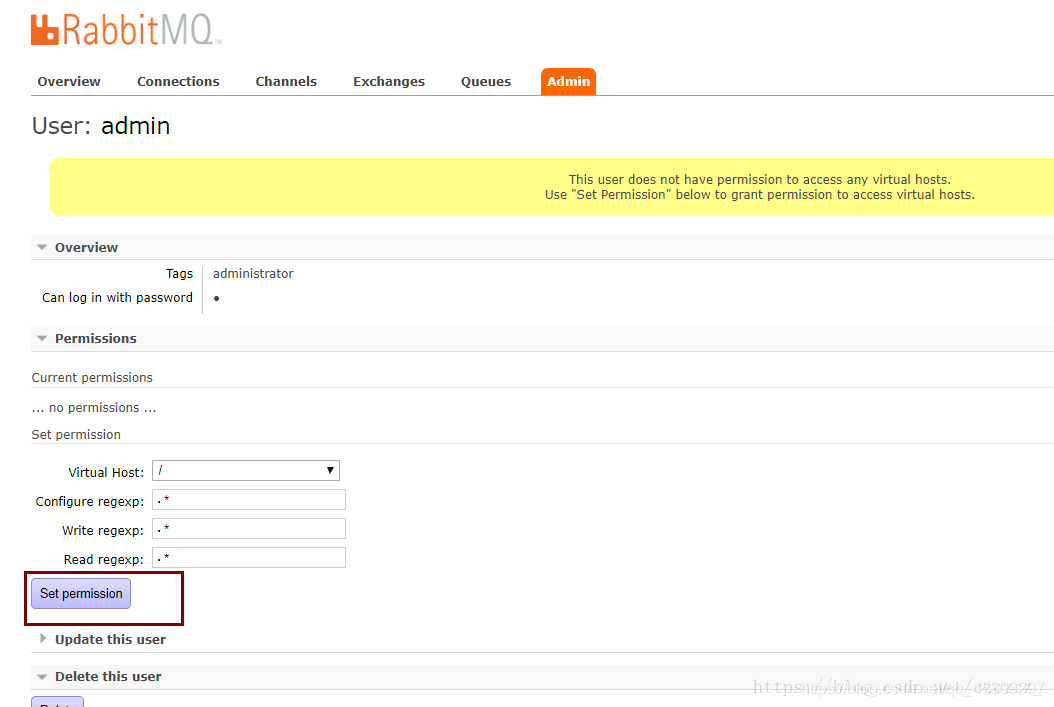The height and width of the screenshot is (707, 1054).
Task: Click the 'Set permission' section heading text
Action: 76,435
